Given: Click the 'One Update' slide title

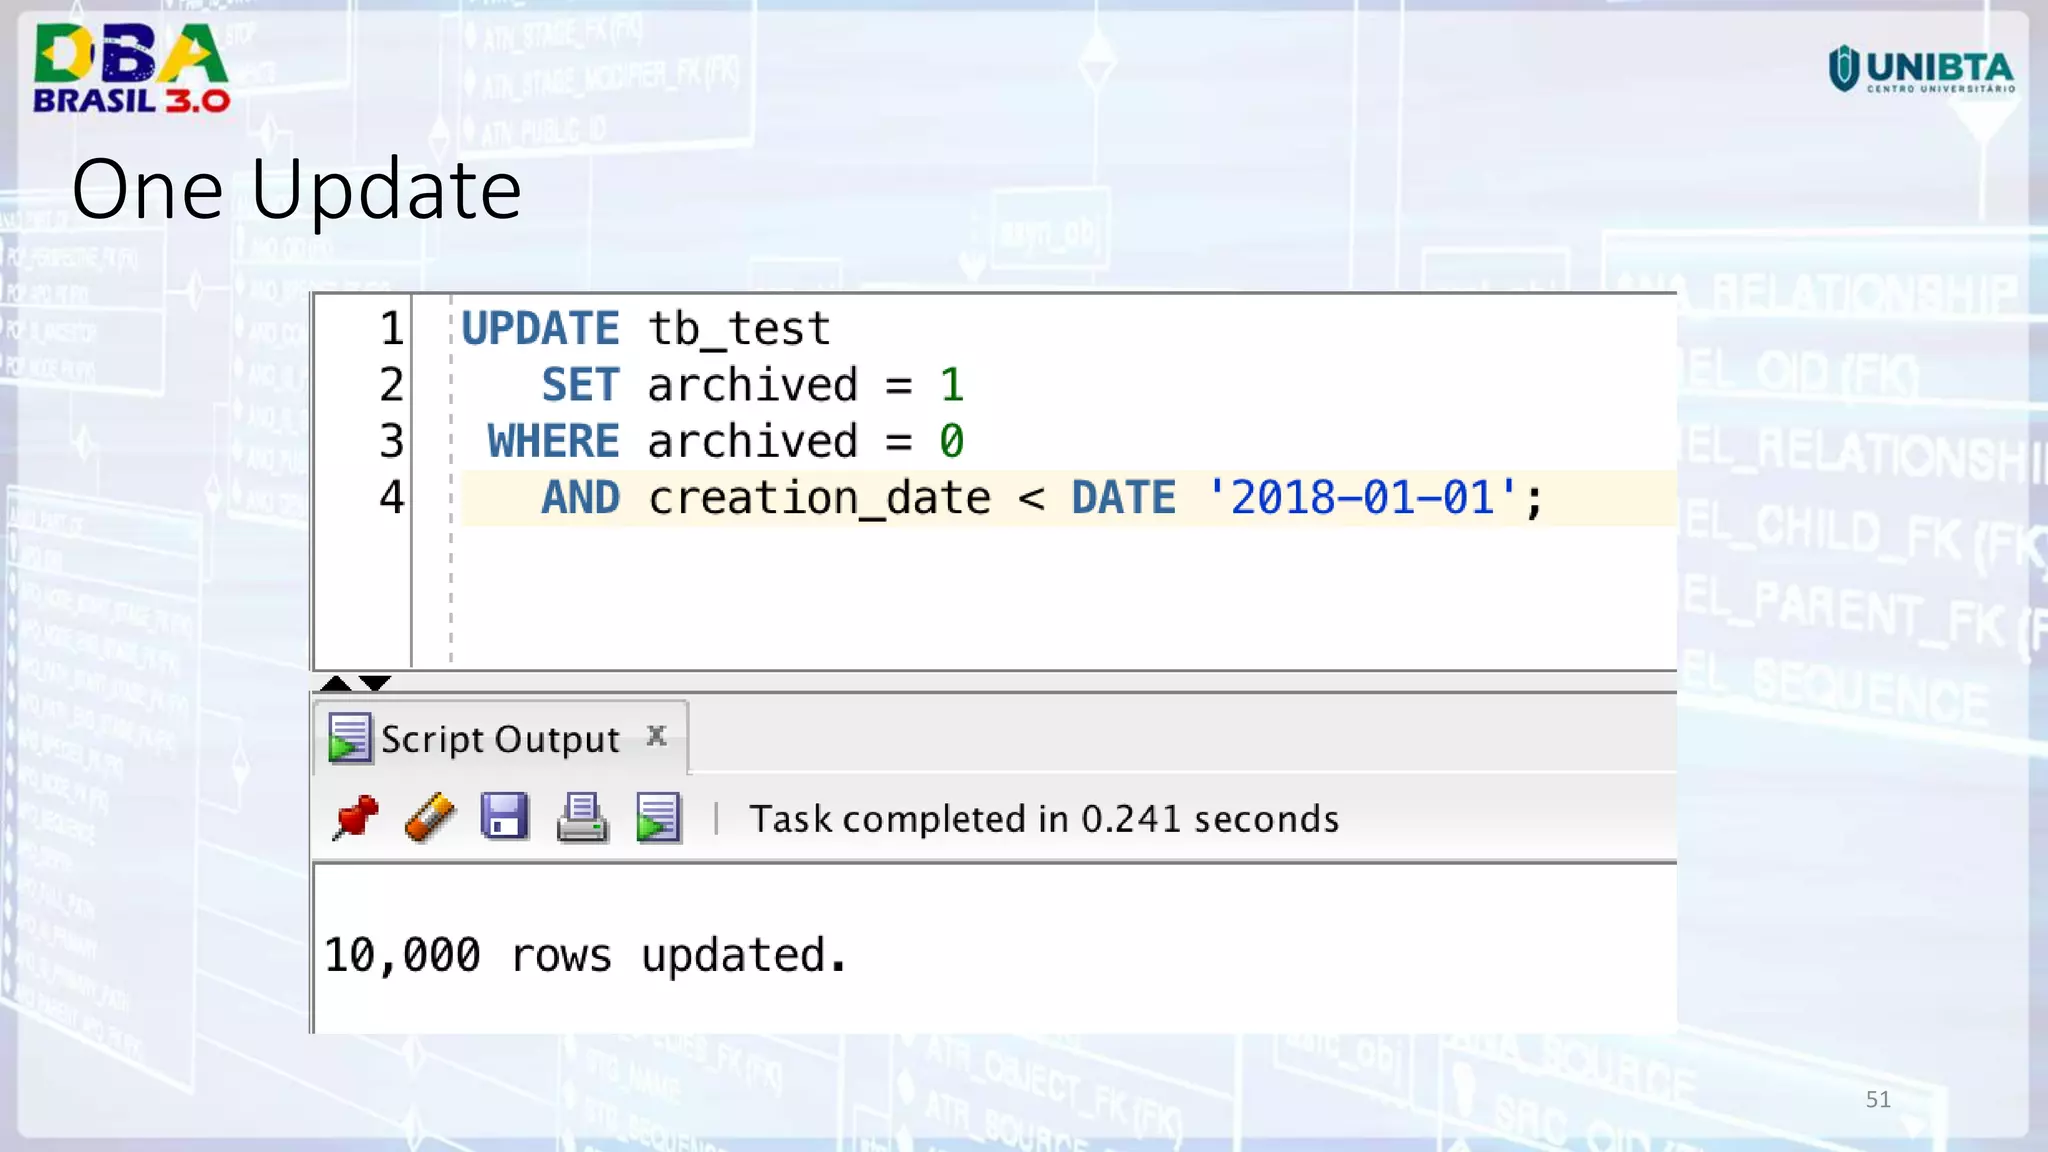Looking at the screenshot, I should point(296,189).
